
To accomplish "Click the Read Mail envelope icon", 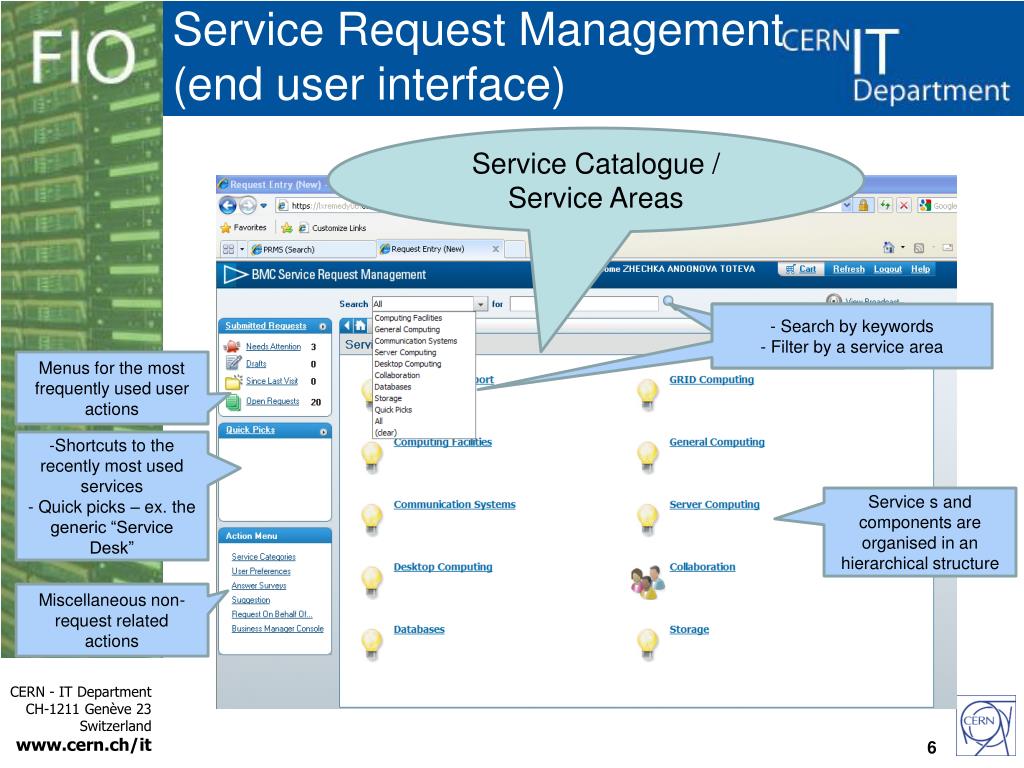I will [948, 248].
